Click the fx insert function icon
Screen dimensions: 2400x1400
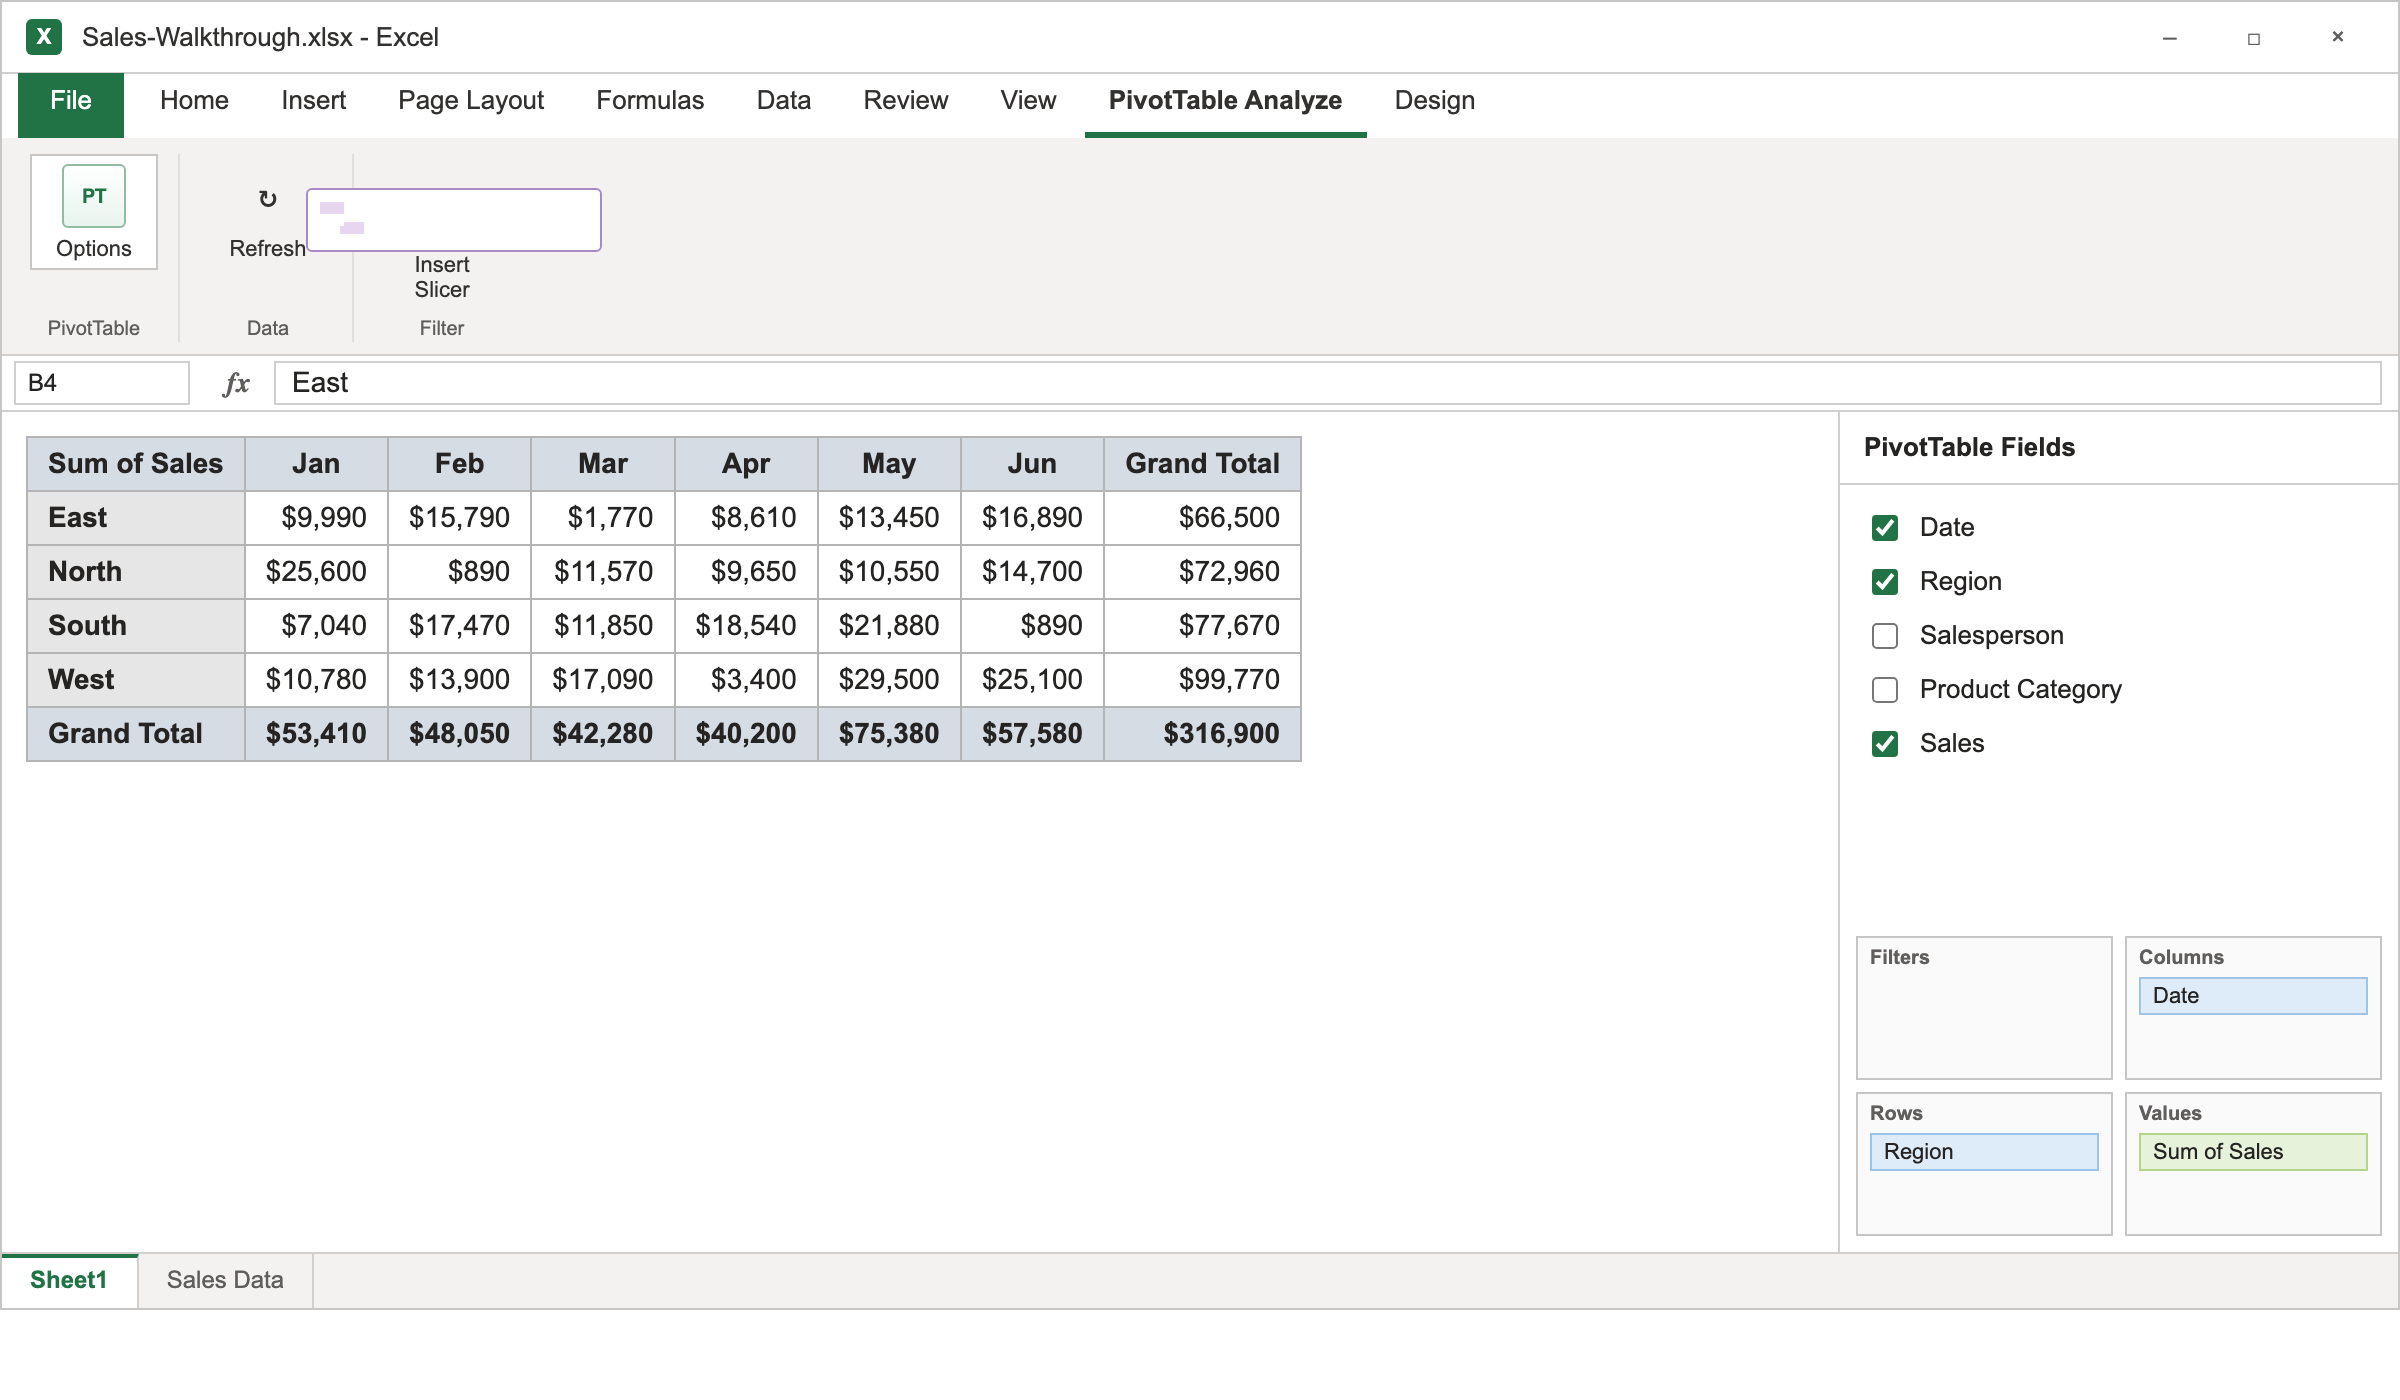point(236,383)
